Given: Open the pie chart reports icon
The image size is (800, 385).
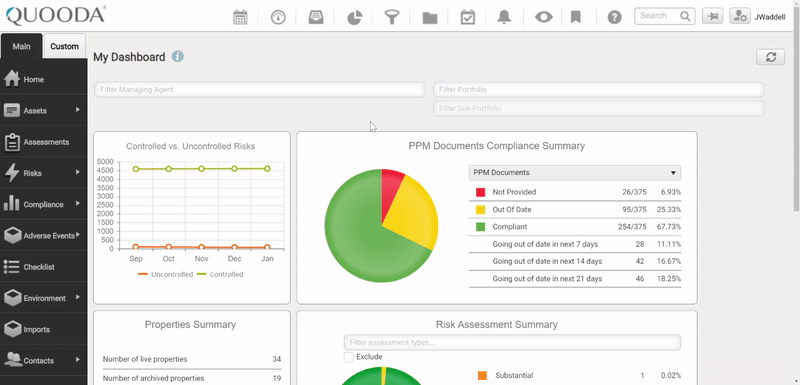Looking at the screenshot, I should pos(355,17).
